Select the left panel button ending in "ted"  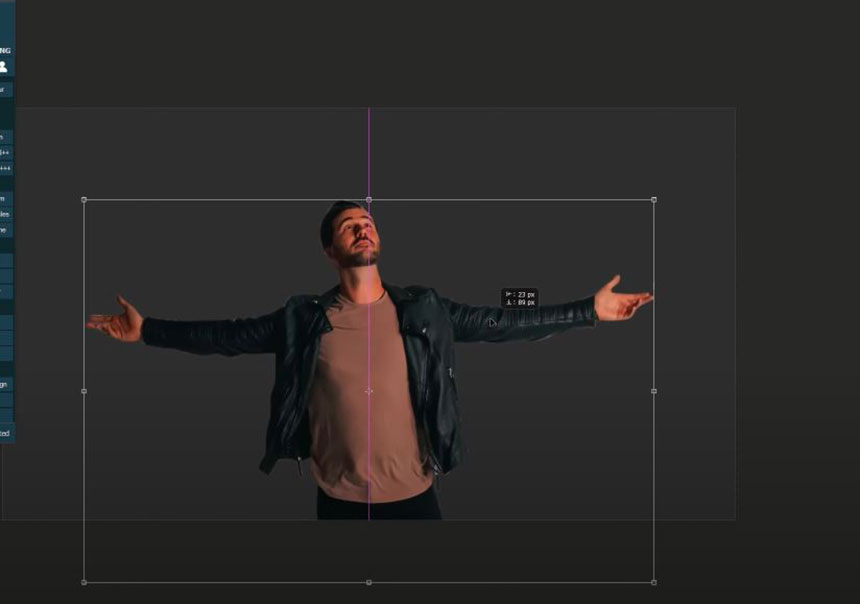(5, 433)
